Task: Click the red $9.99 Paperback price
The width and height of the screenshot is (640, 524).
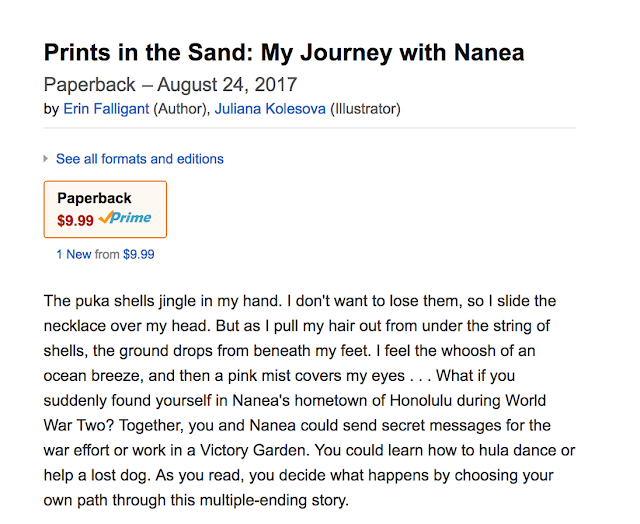Action: coord(75,218)
